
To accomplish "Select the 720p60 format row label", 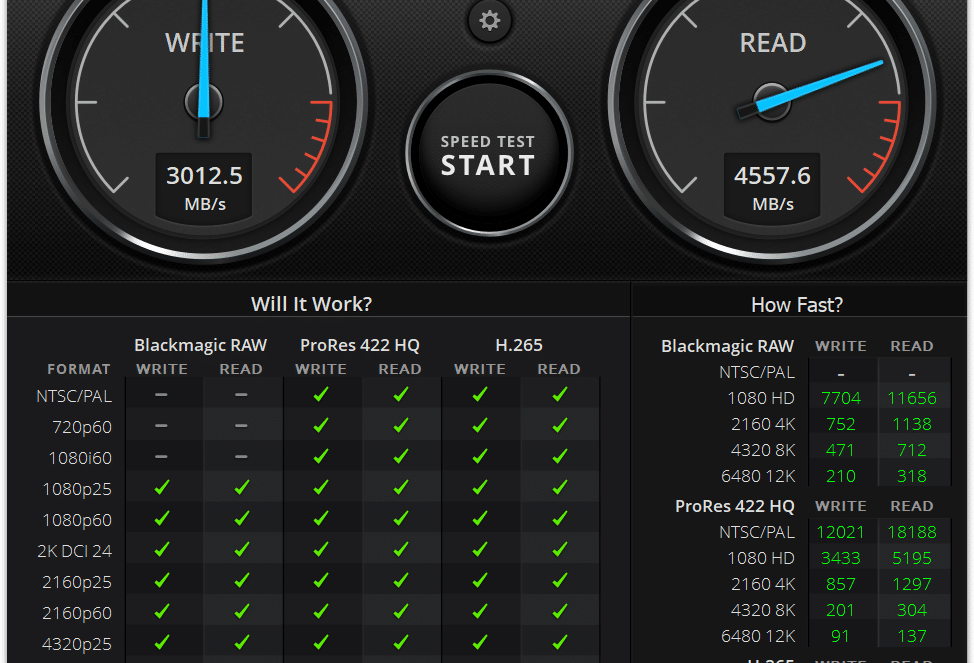I will [82, 428].
